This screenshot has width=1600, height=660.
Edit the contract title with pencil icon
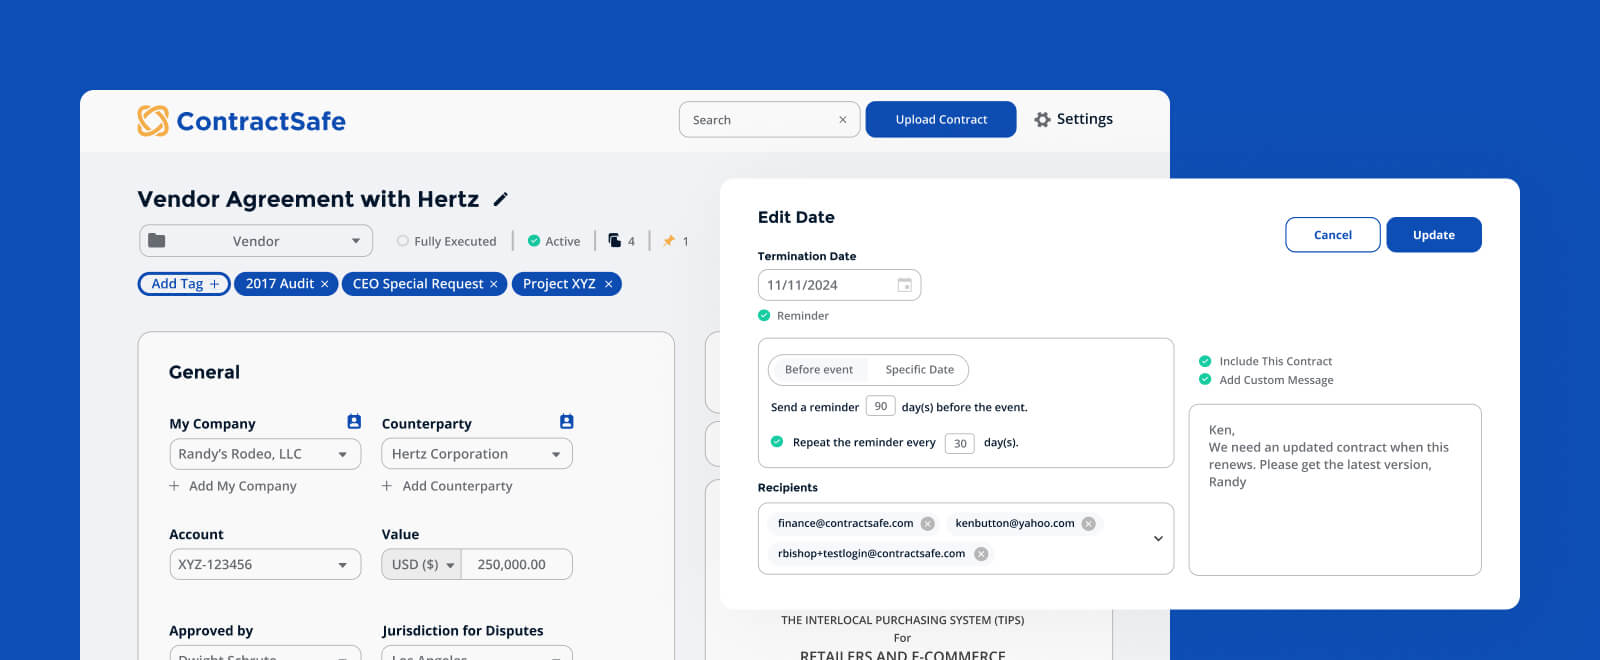pyautogui.click(x=501, y=199)
